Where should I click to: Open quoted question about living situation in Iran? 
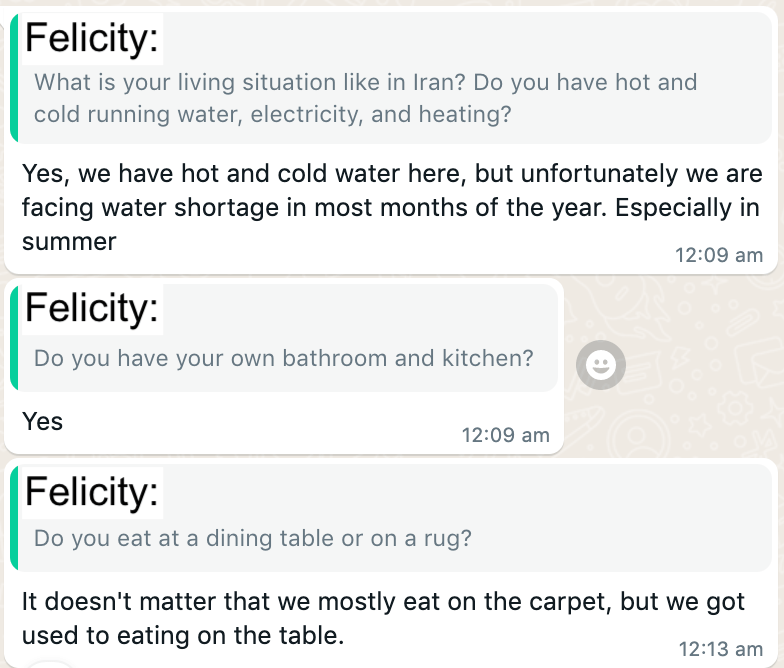365,98
